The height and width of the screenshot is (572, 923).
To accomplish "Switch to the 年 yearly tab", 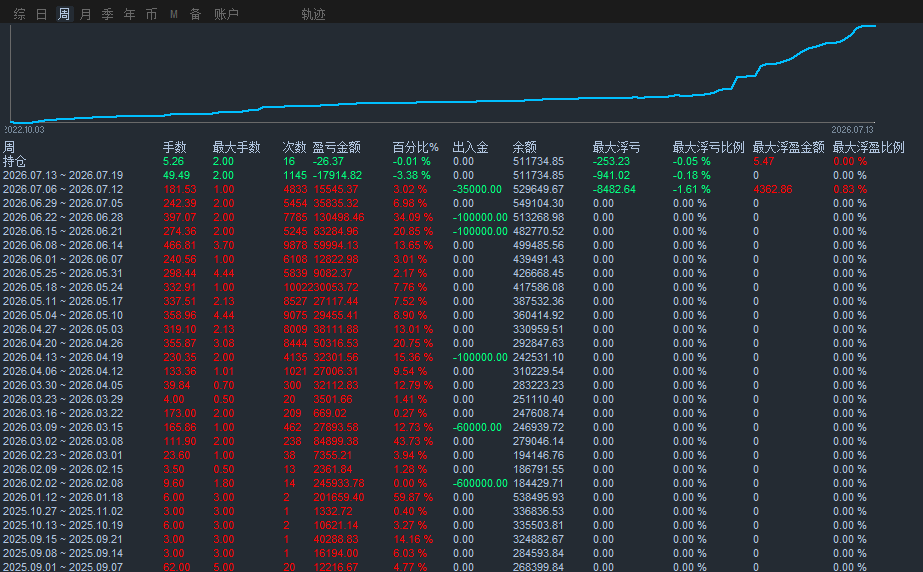I will (x=130, y=14).
